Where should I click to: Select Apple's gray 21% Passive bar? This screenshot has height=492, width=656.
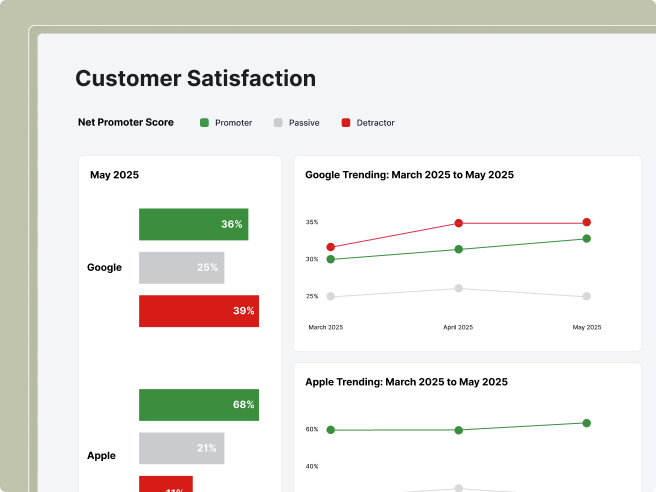click(x=181, y=448)
